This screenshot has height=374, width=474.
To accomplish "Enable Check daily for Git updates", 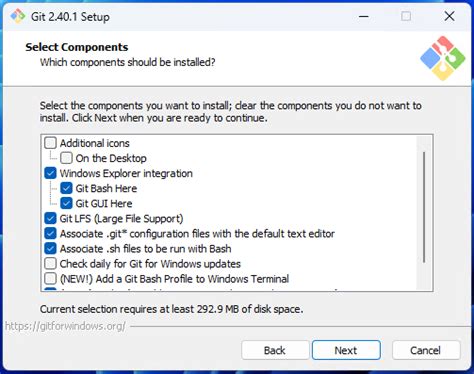I will tap(50, 263).
